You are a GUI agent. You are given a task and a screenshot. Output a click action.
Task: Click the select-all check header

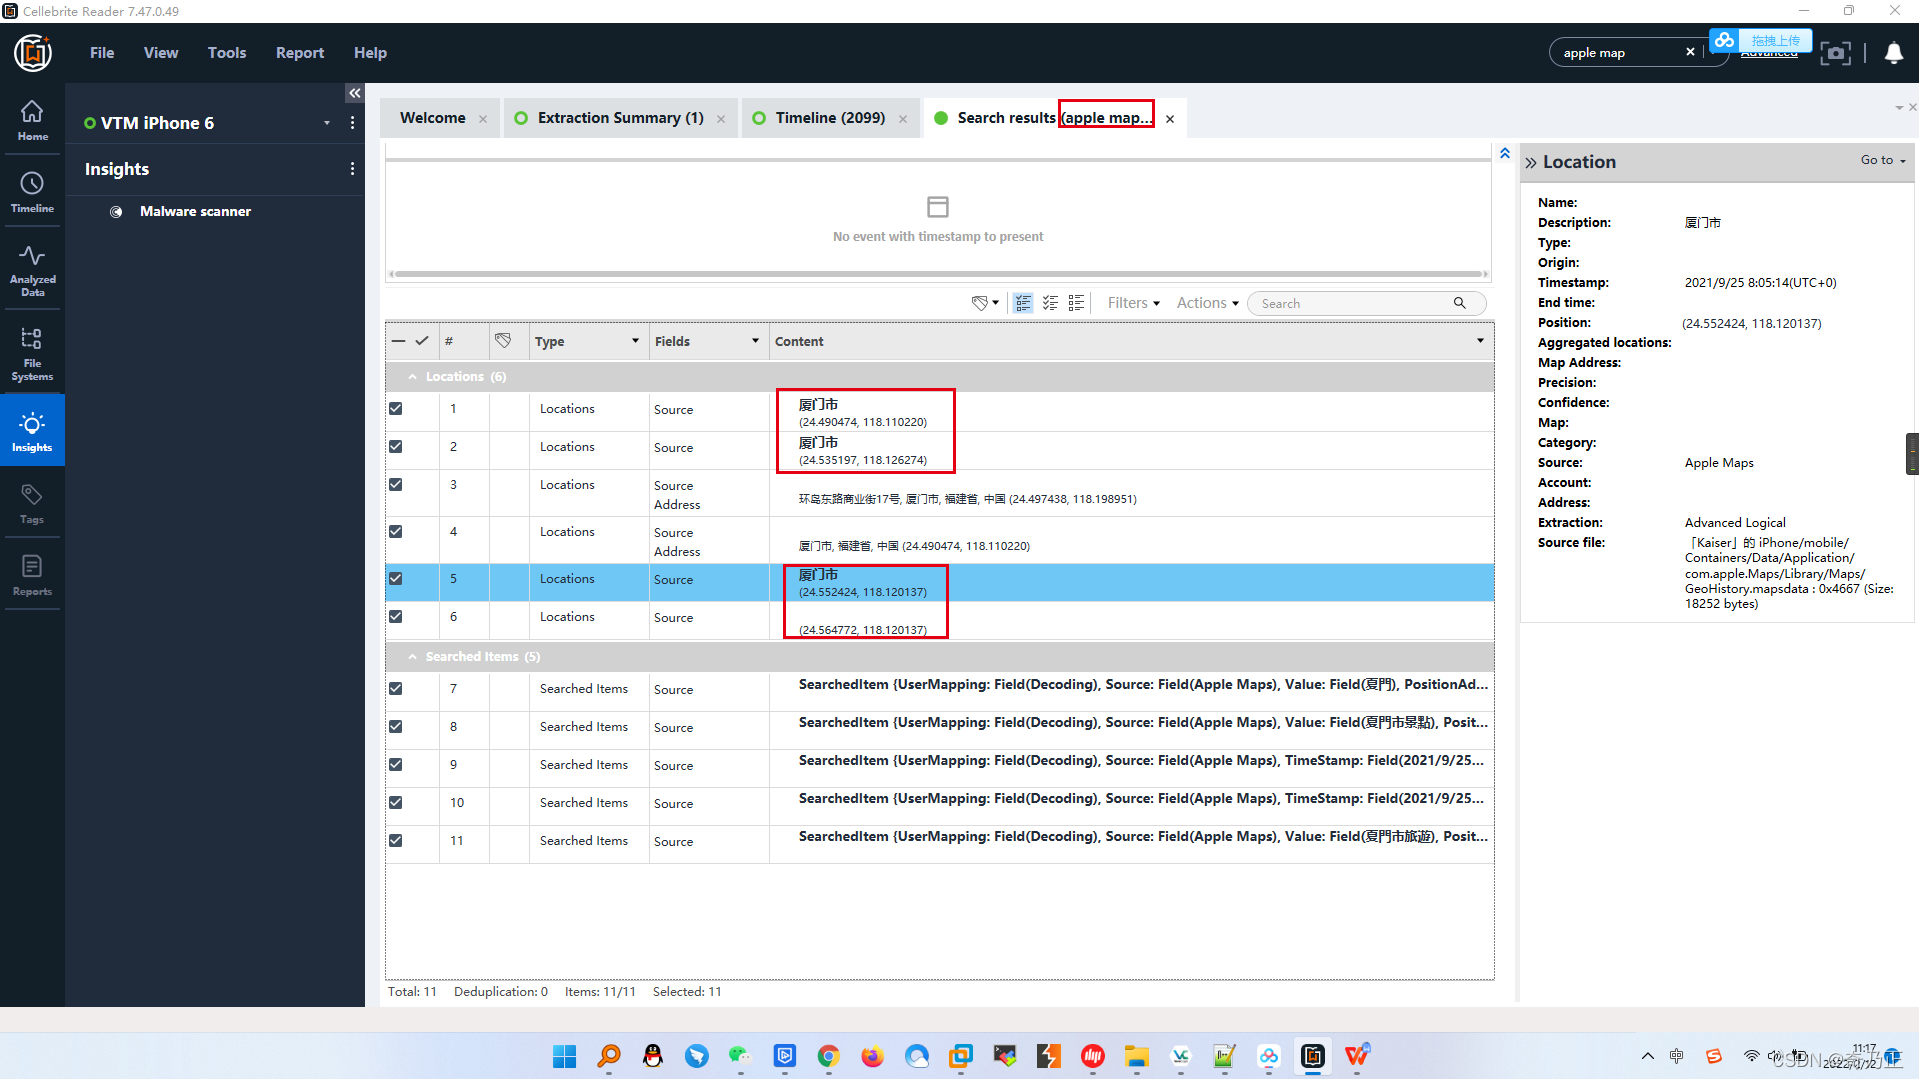coord(422,341)
